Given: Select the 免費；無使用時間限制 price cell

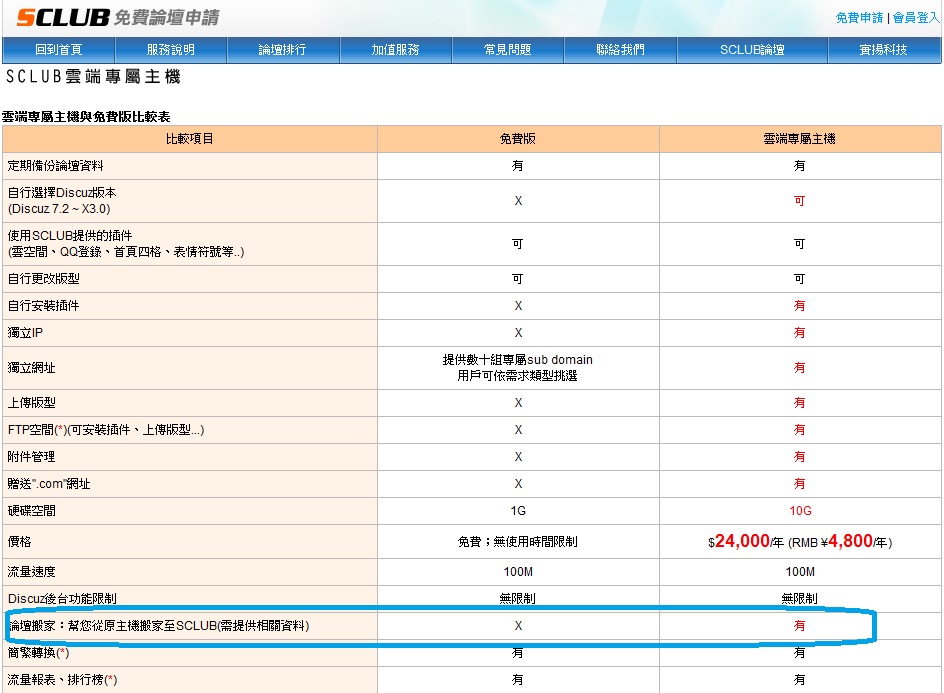Looking at the screenshot, I should click(x=518, y=542).
